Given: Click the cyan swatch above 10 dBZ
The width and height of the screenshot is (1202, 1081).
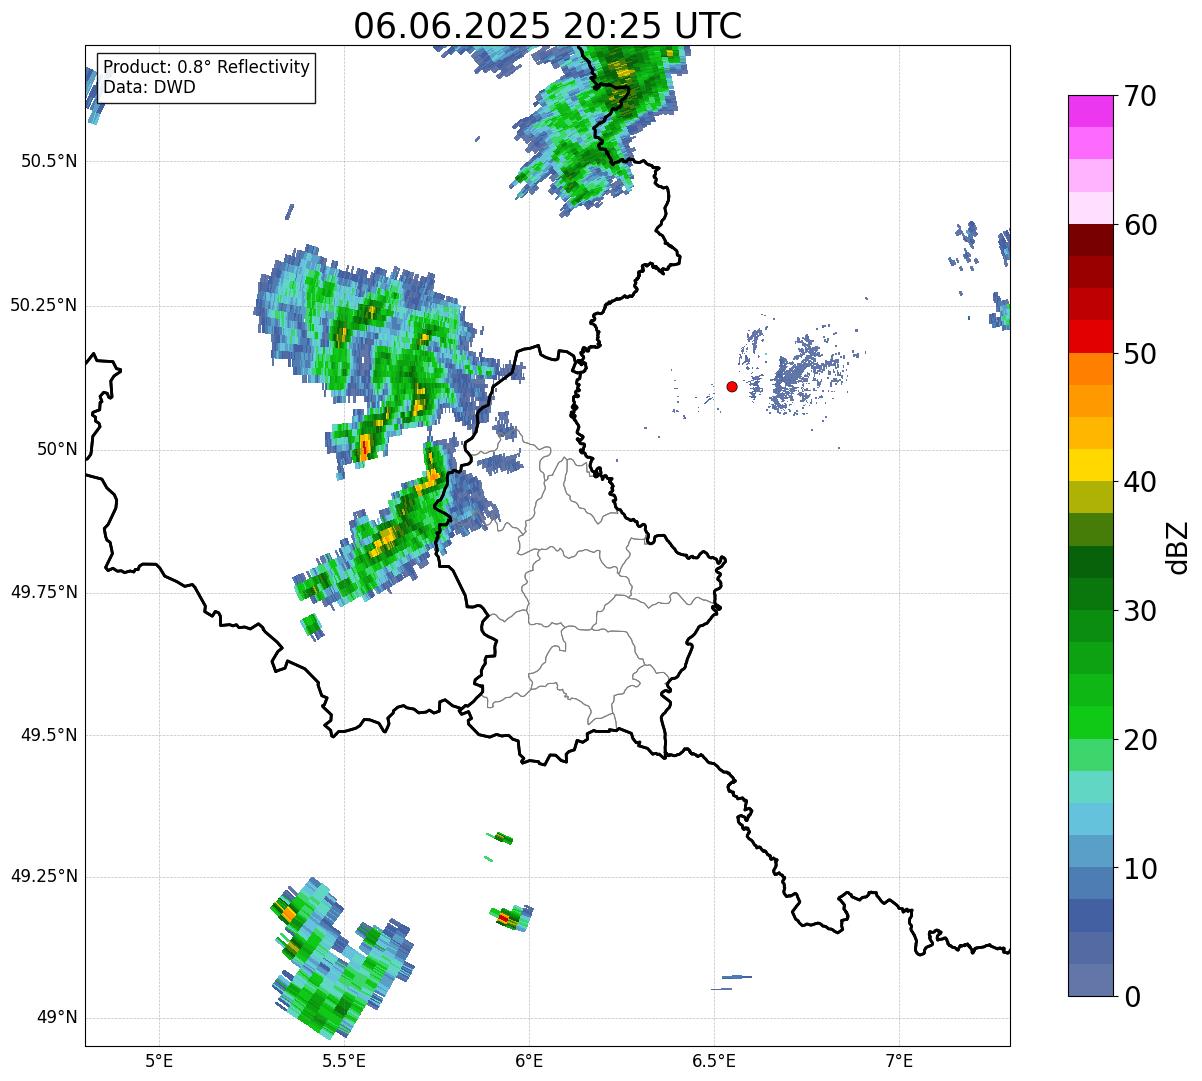Looking at the screenshot, I should coord(1091,820).
